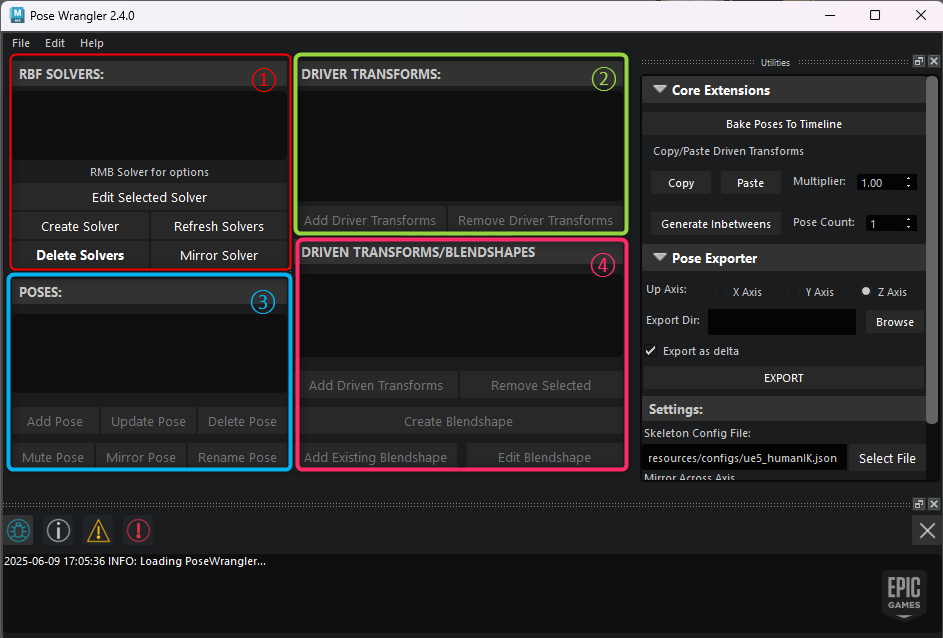Click Delete Pose
The image size is (943, 638).
[242, 422]
